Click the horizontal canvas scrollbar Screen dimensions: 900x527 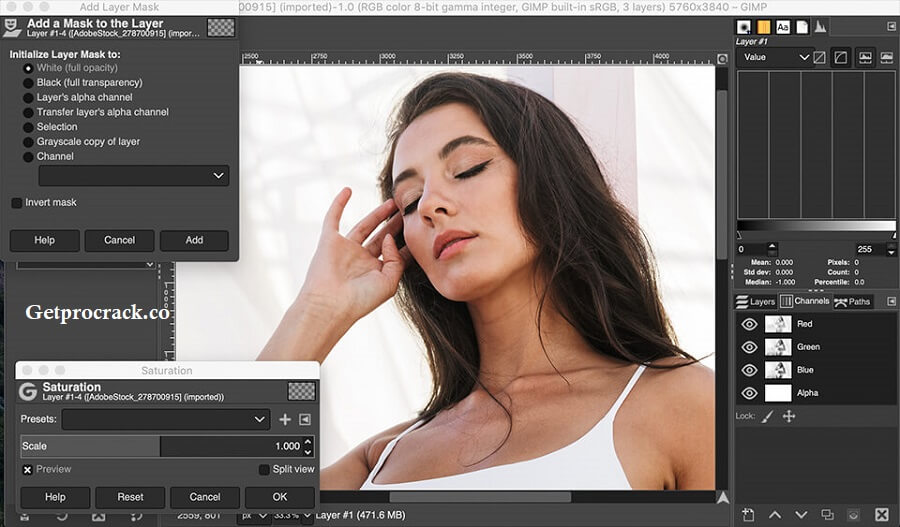click(480, 497)
